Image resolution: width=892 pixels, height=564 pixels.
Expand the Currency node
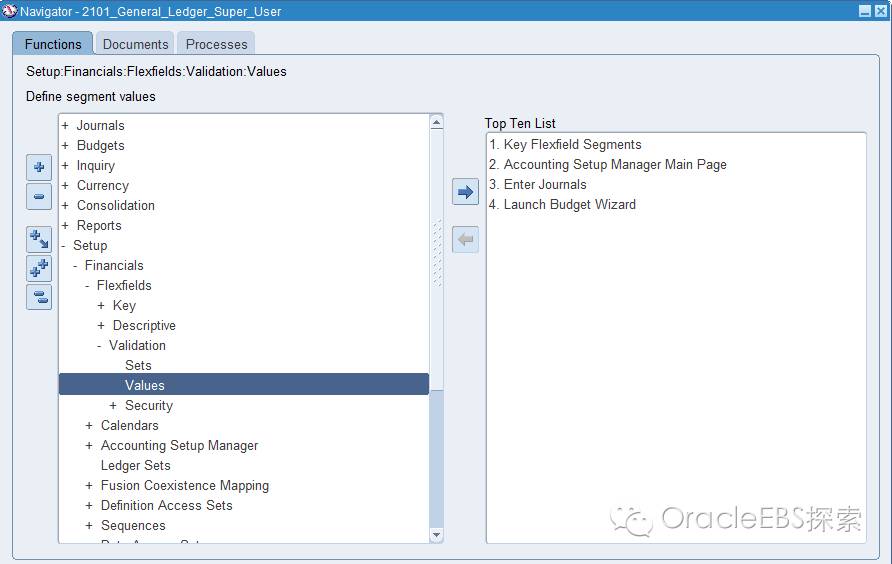tap(65, 186)
